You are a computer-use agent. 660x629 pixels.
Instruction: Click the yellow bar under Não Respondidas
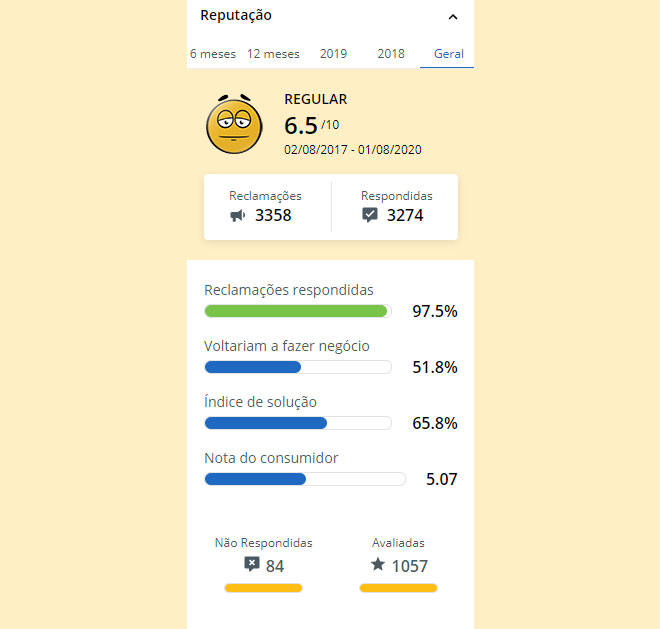[x=263, y=588]
